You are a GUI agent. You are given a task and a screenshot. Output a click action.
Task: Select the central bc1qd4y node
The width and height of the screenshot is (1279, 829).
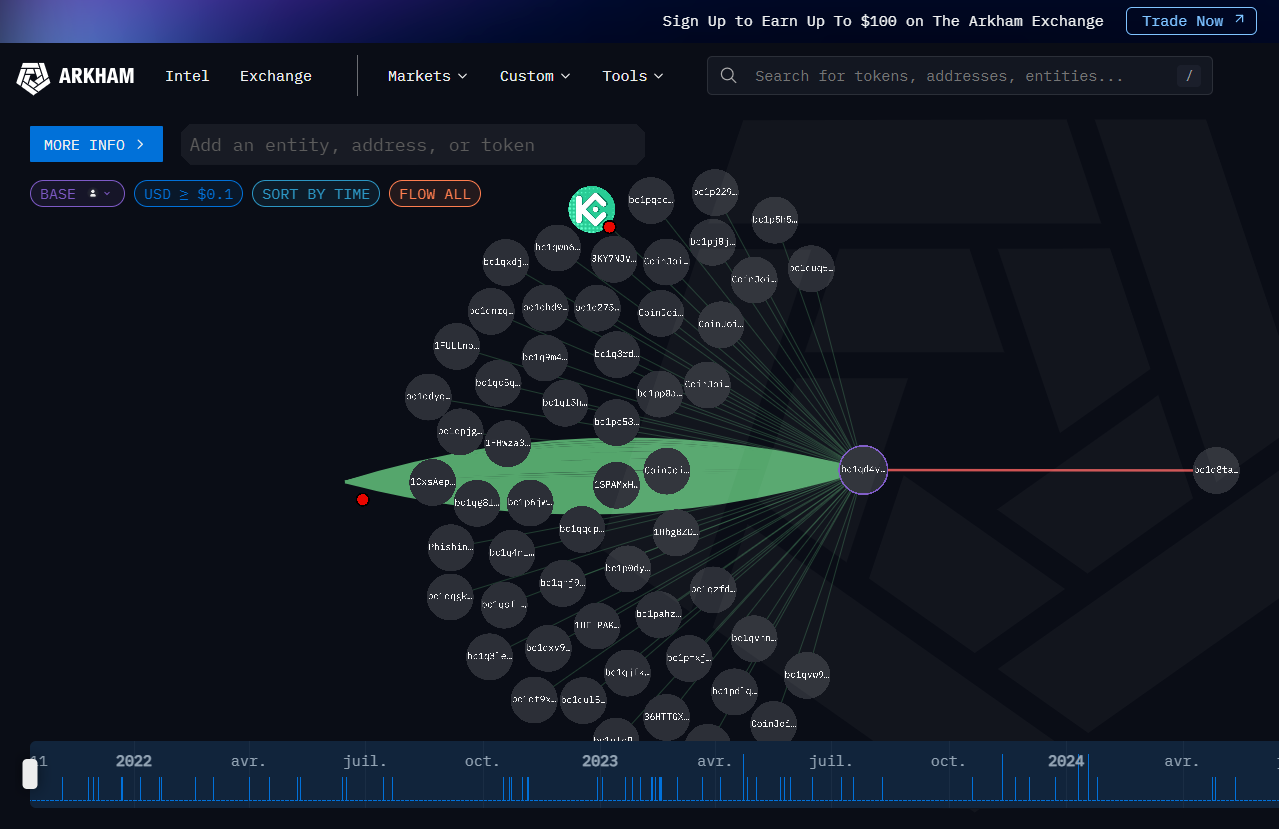point(862,470)
